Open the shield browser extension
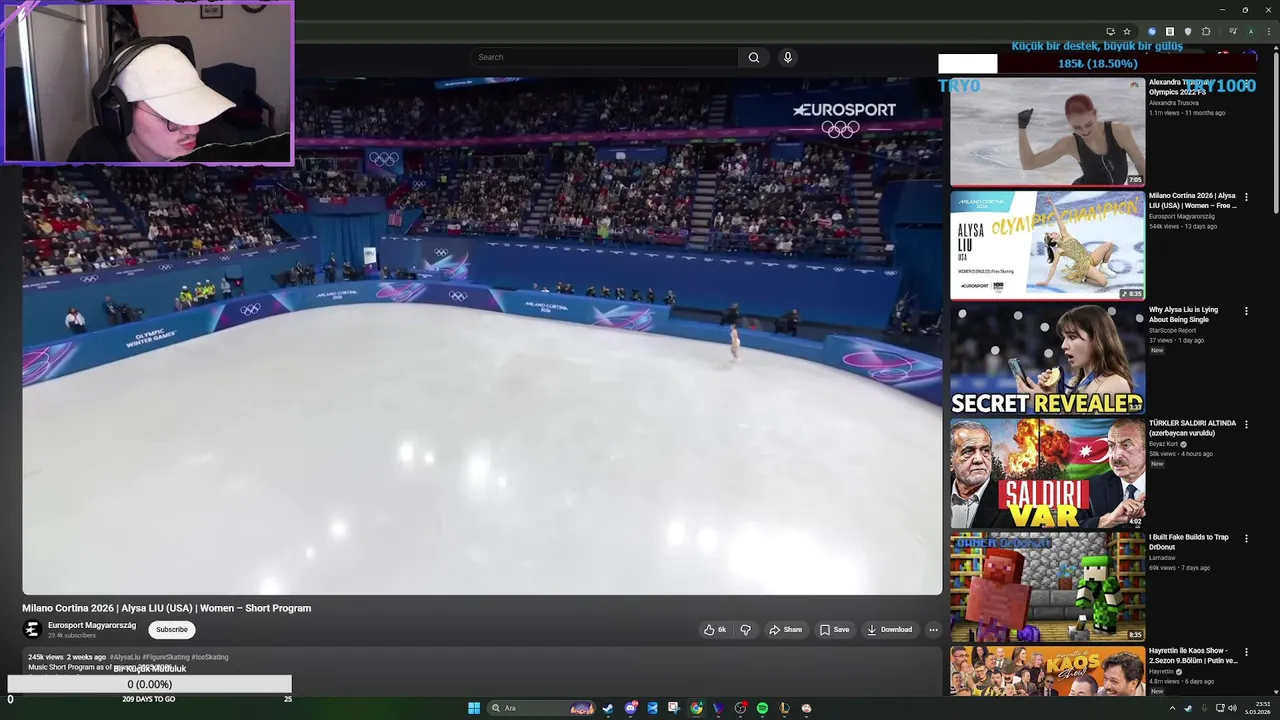This screenshot has height=720, width=1280. coord(1188,32)
